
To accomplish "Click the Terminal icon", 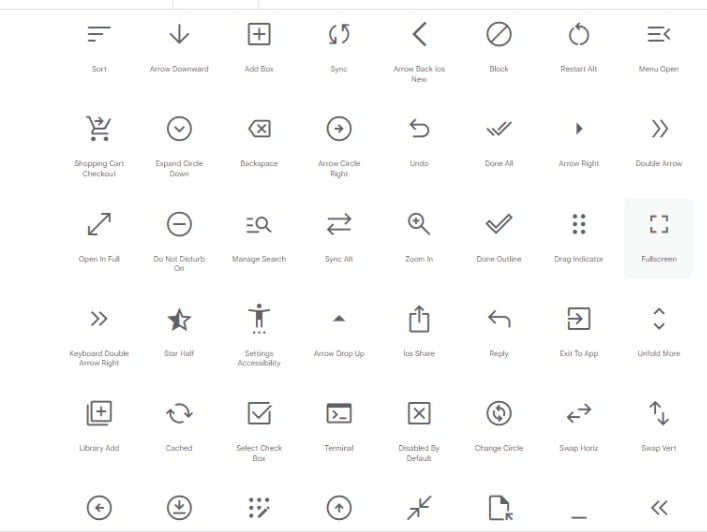I will (x=339, y=413).
